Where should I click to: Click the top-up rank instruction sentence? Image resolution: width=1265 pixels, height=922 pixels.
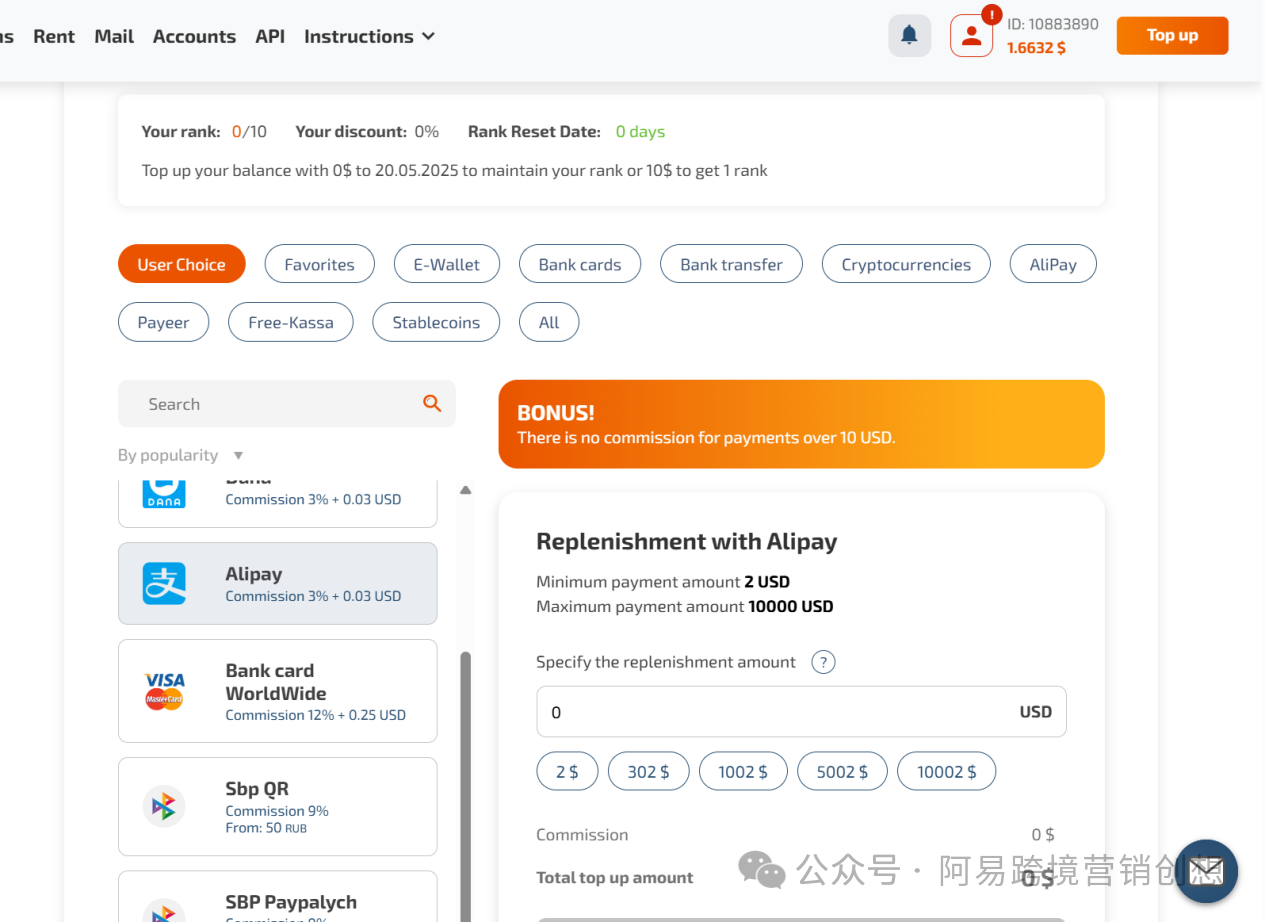455,170
